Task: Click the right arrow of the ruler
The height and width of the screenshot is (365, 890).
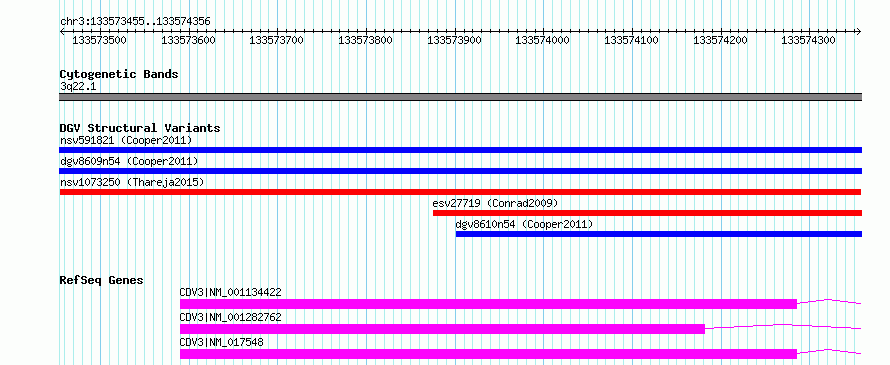Action: point(859,31)
